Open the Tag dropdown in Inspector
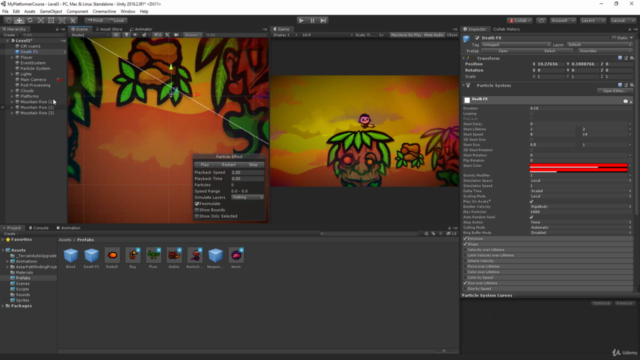This screenshot has width=640, height=360. click(516, 44)
